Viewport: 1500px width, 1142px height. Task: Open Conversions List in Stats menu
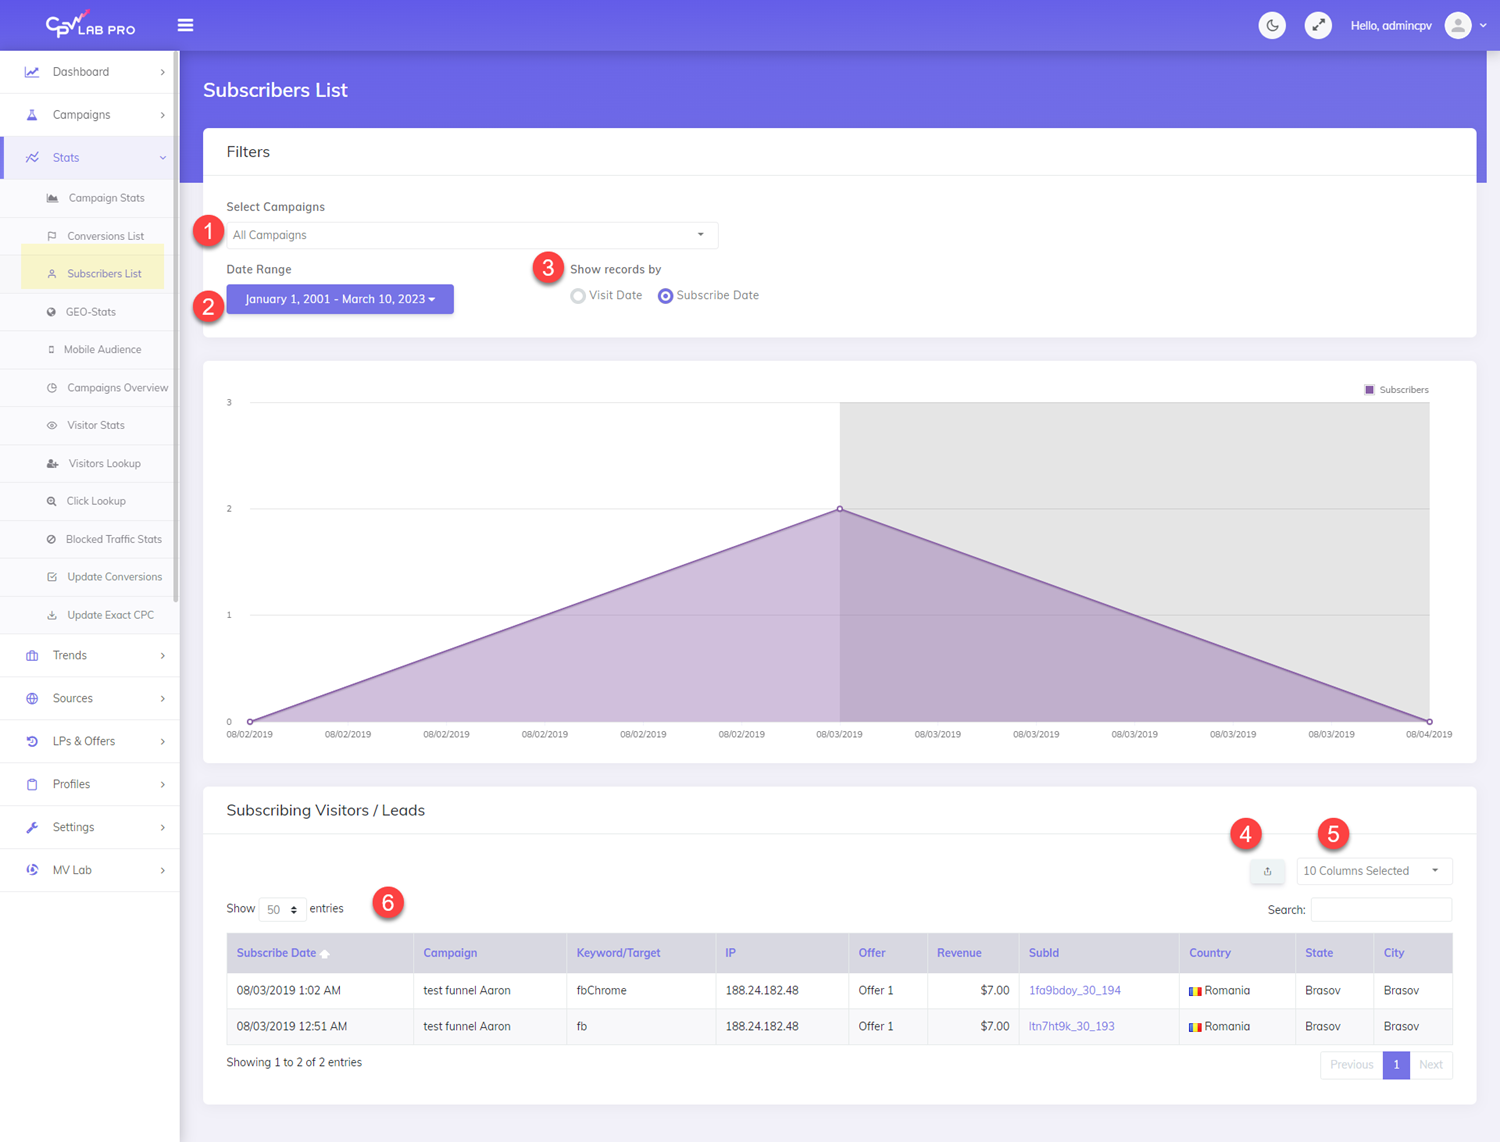(105, 236)
